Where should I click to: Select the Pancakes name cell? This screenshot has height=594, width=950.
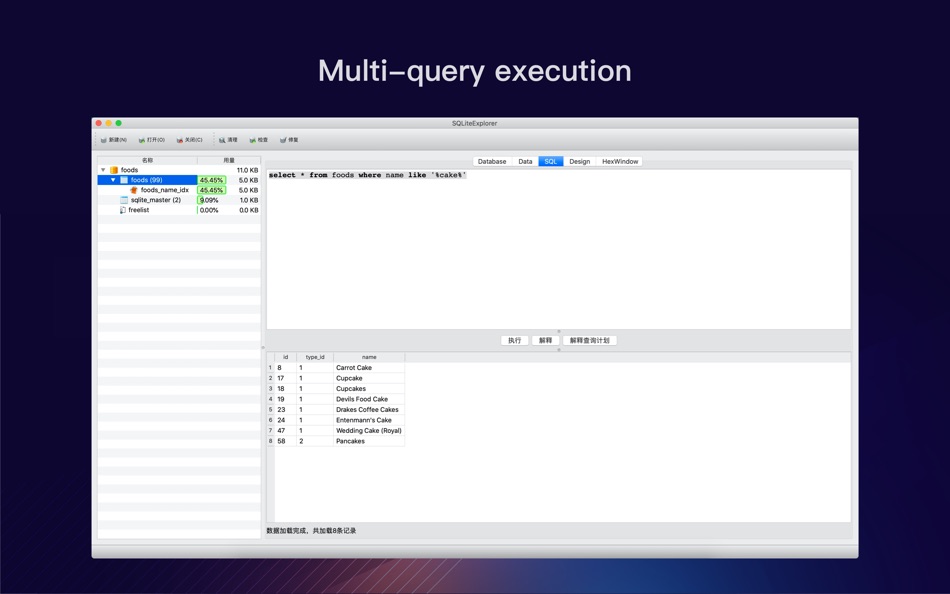(x=369, y=441)
